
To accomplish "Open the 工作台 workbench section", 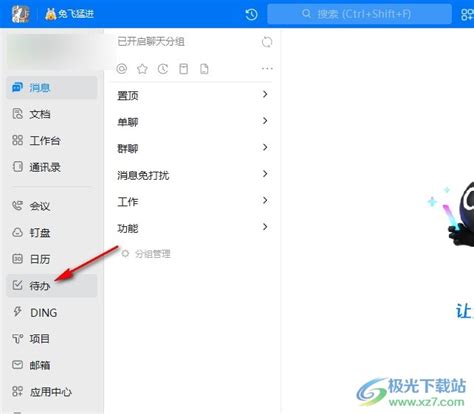I will pos(52,140).
